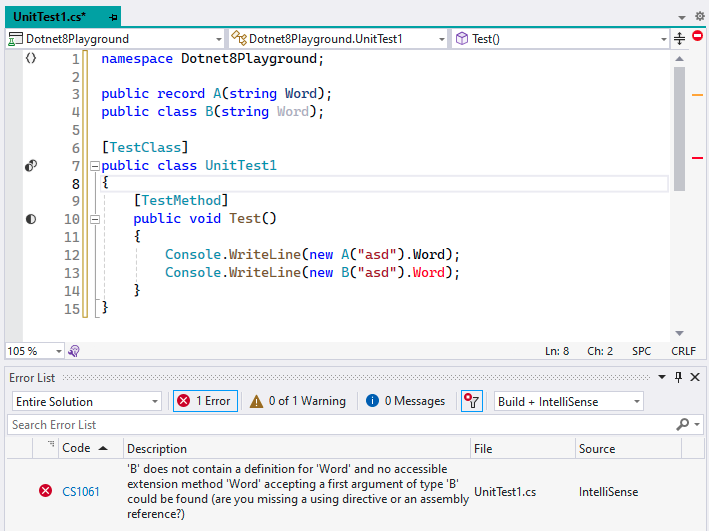Click the Ch: 2 column indicator
This screenshot has width=709, height=531.
click(x=600, y=351)
